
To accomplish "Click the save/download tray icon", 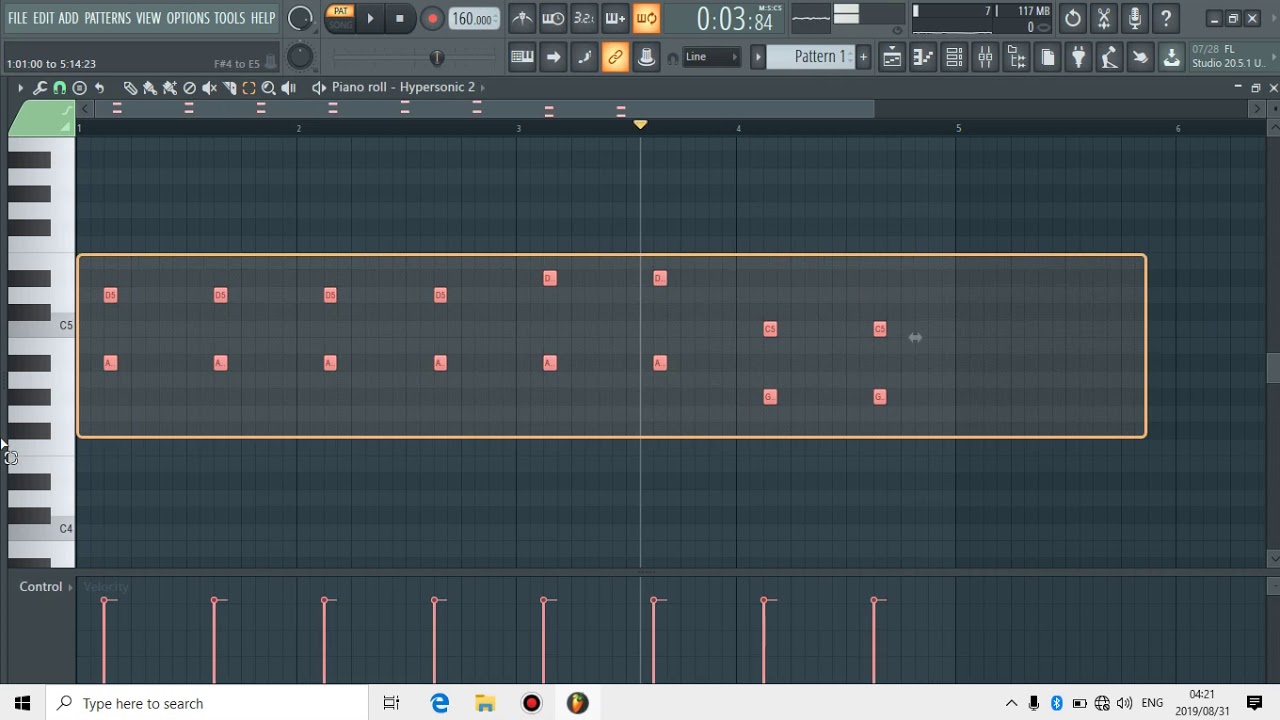I will pyautogui.click(x=1171, y=57).
